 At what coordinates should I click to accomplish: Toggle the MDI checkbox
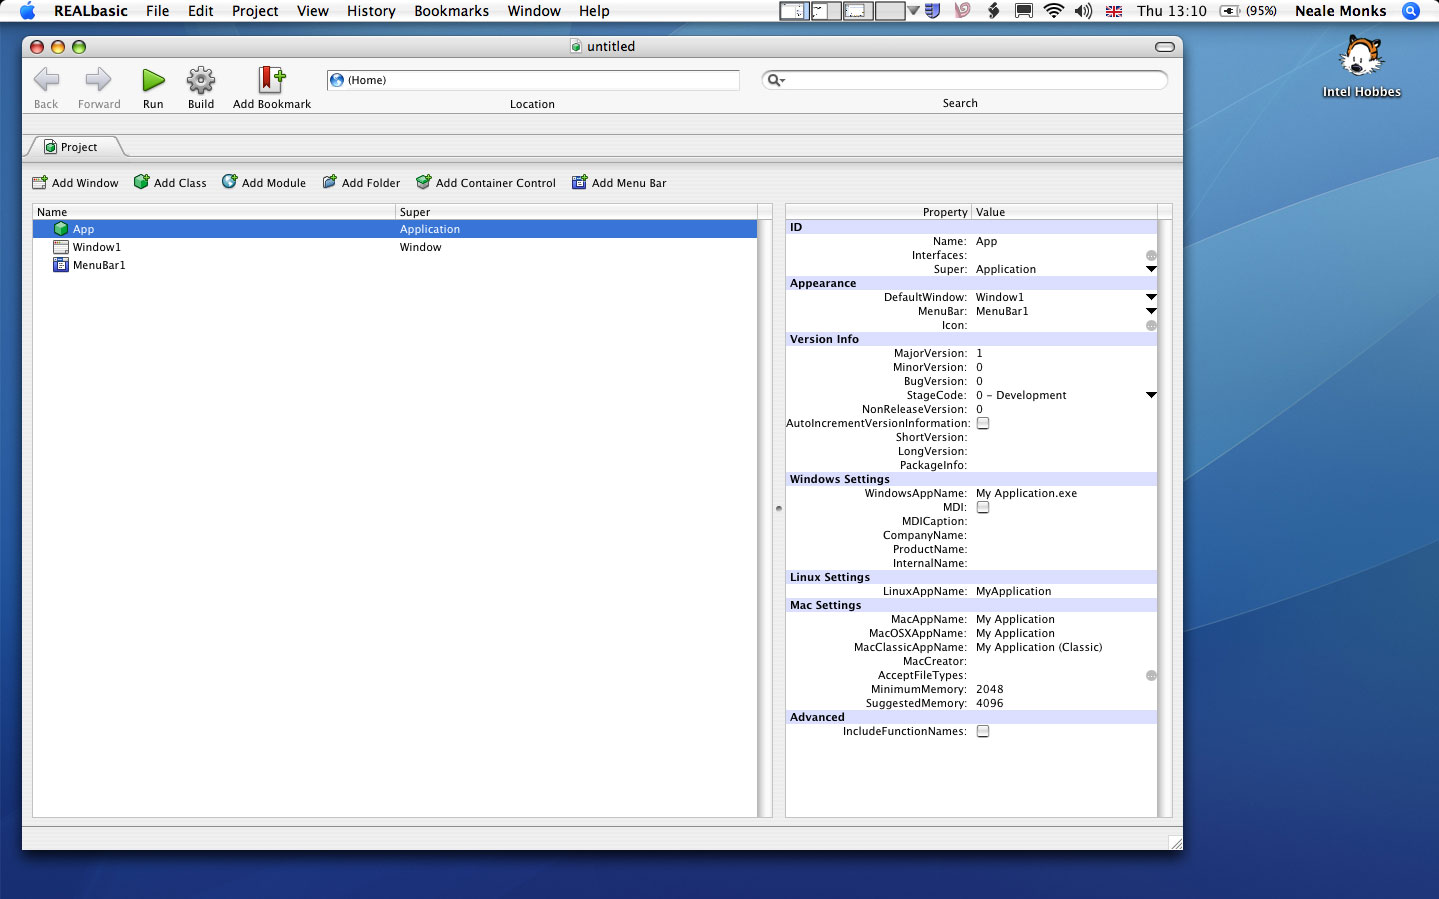[x=983, y=507]
